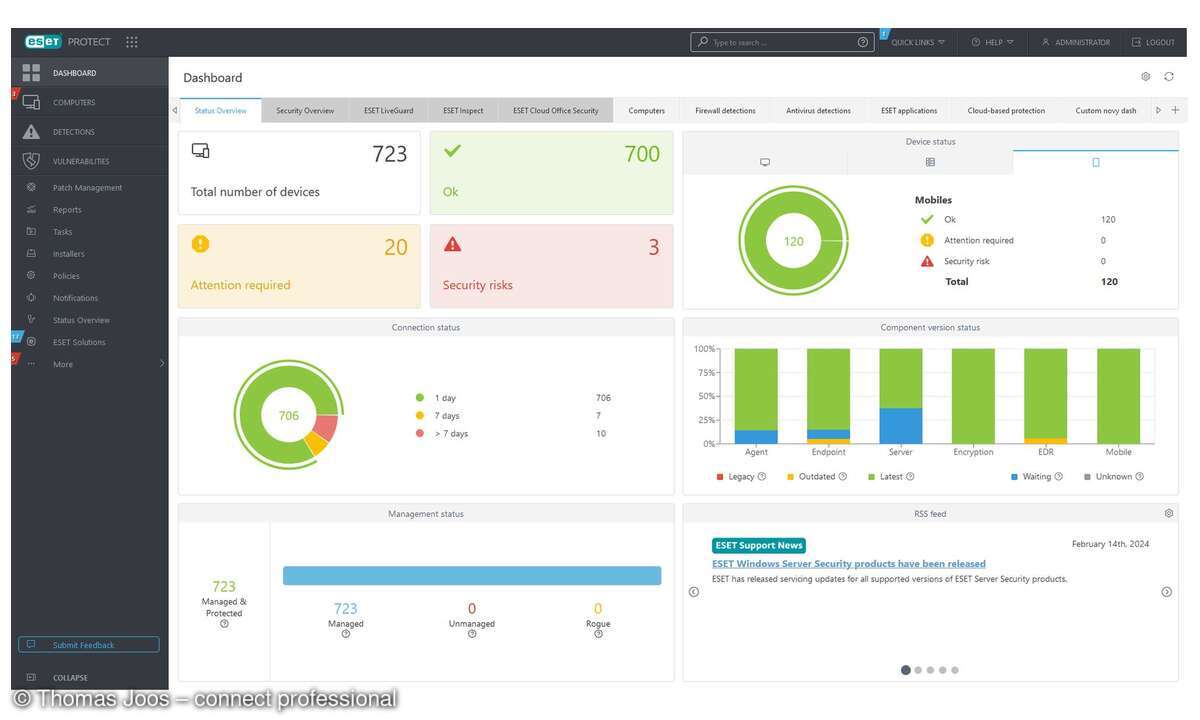The image size is (1200, 720).
Task: Select the mobile devices icon in Device status
Action: (1096, 162)
